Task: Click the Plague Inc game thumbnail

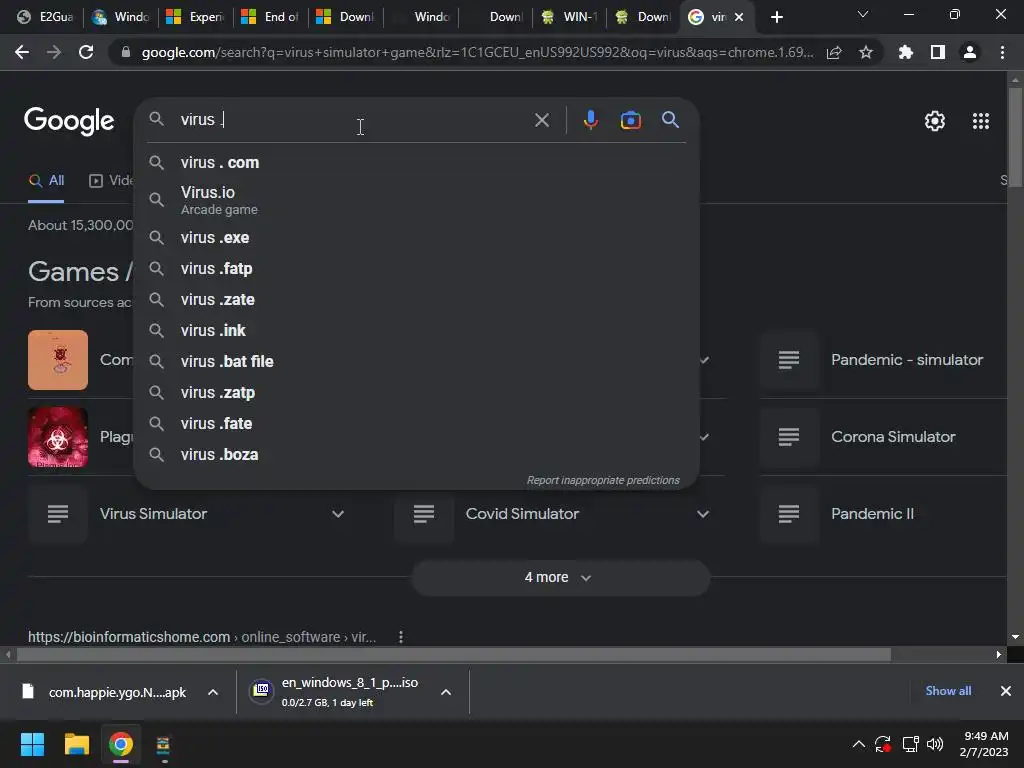Action: tap(57, 437)
